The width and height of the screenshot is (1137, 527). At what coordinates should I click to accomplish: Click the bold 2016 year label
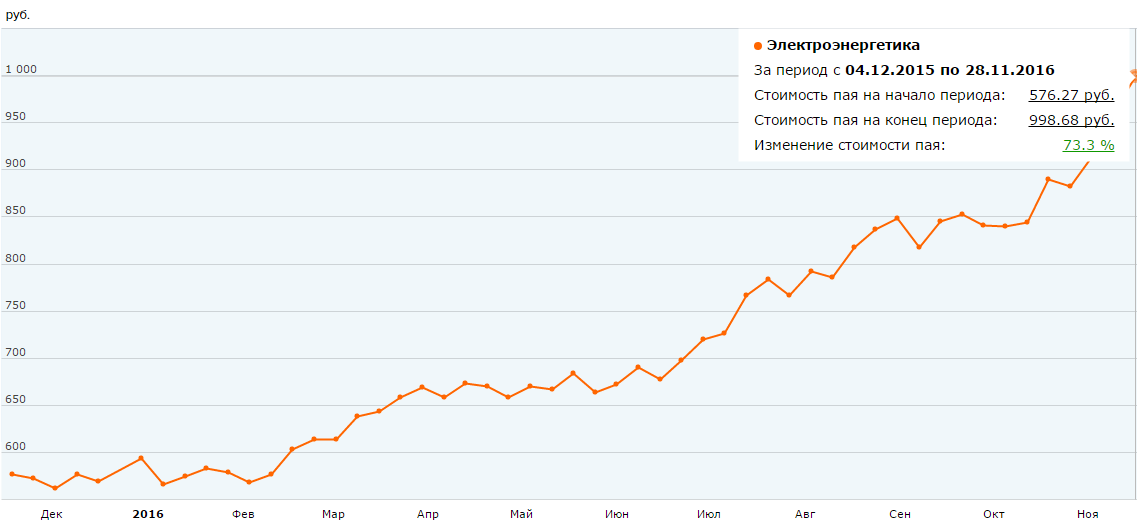148,514
